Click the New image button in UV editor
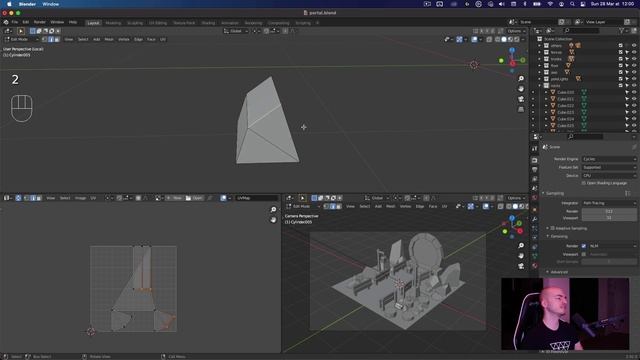 (x=175, y=198)
